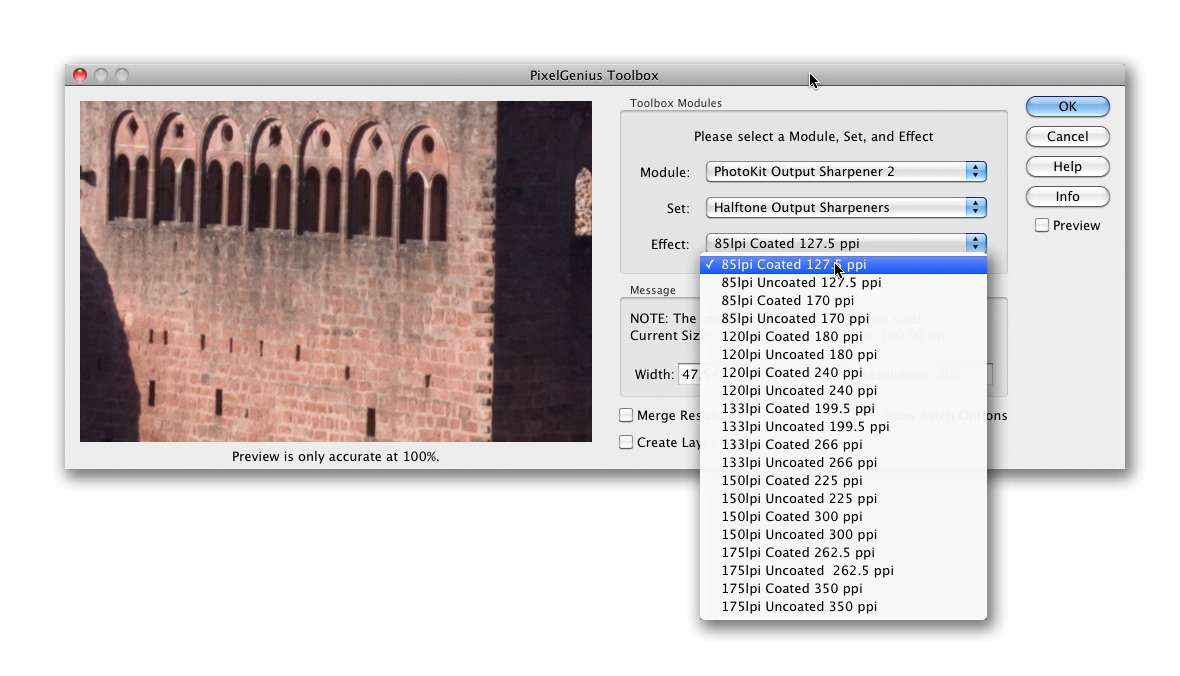Screen dimensions: 1180x676
Task: Pick 175lpi Uncoated 262.5 ppi
Action: coord(843,571)
